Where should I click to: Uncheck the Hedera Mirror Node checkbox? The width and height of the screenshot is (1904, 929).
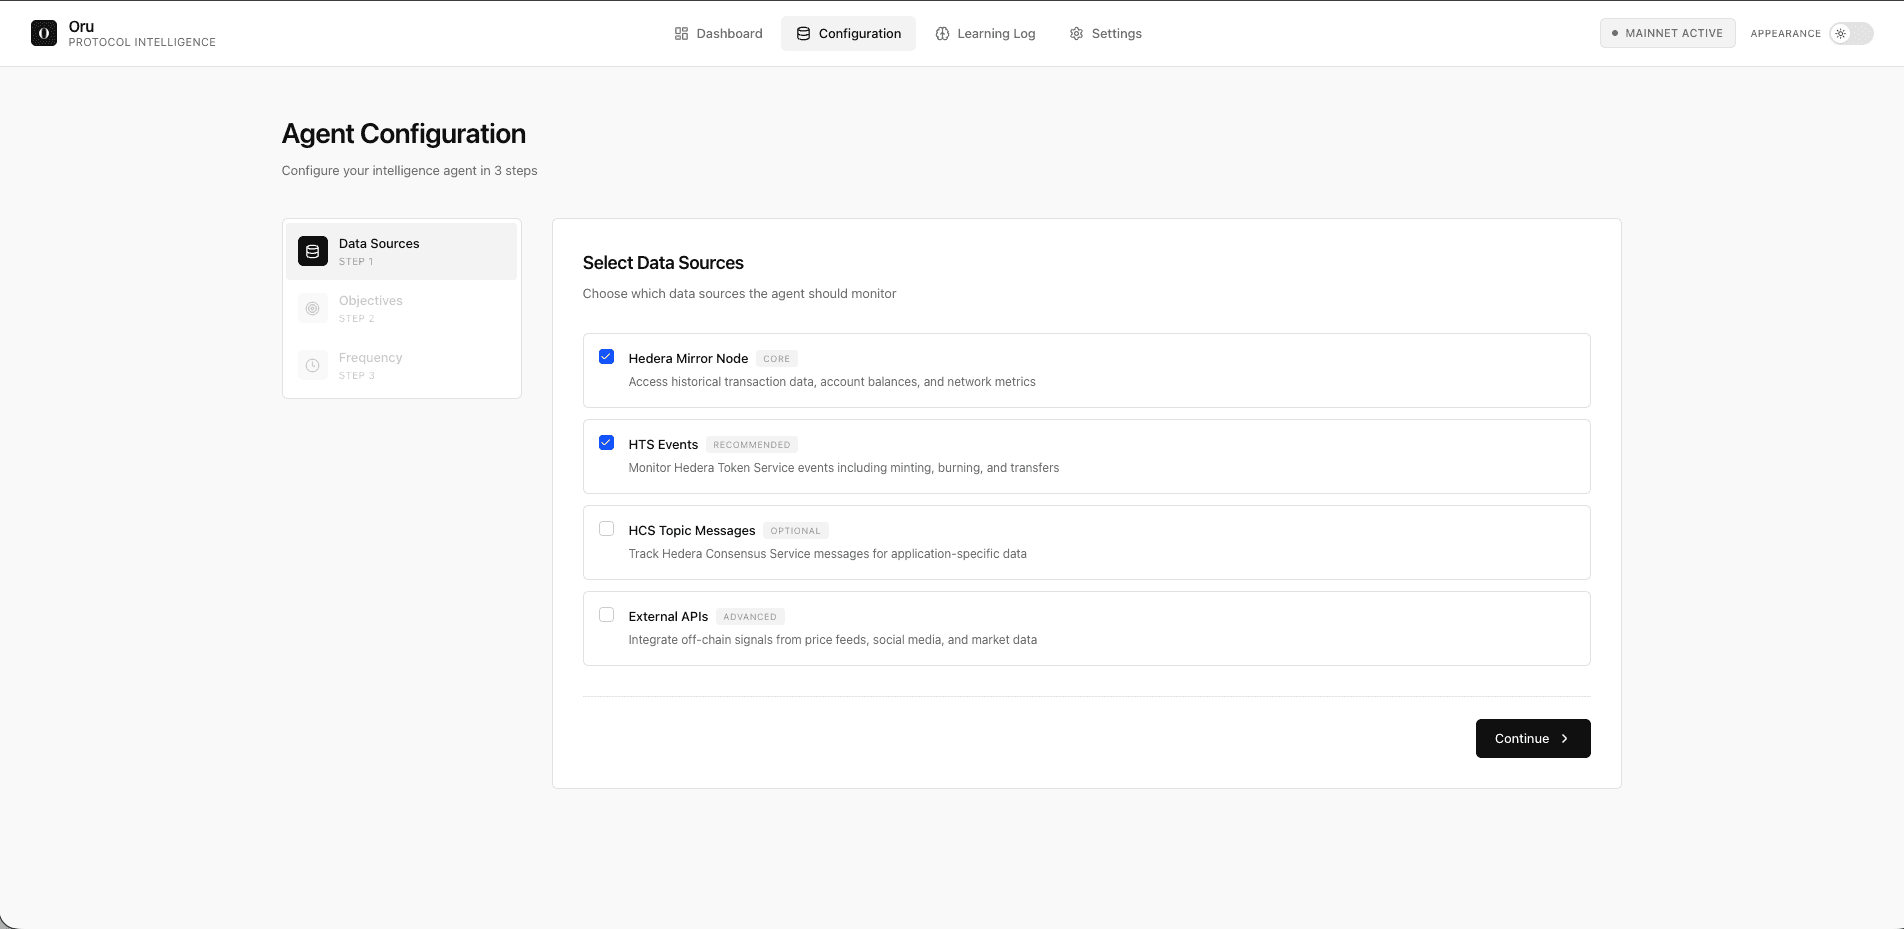tap(606, 356)
